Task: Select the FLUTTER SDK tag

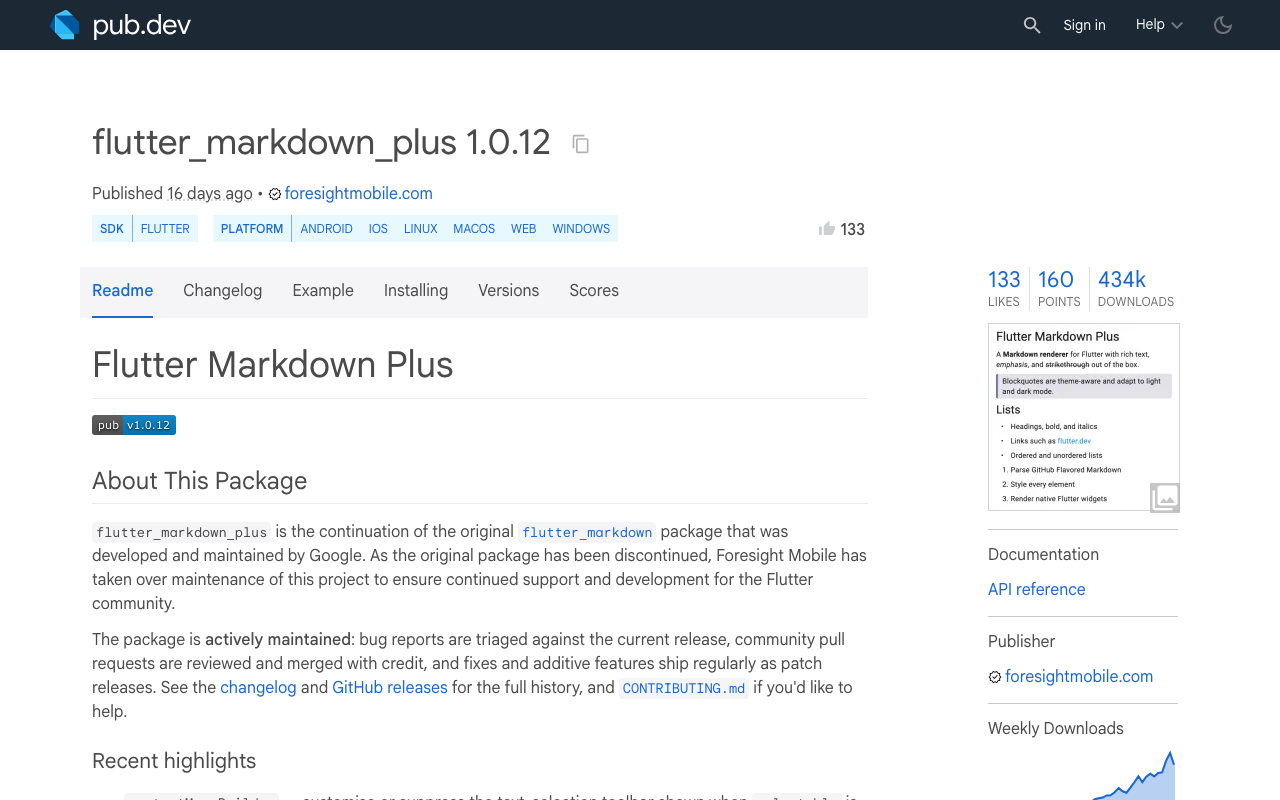Action: (x=165, y=229)
